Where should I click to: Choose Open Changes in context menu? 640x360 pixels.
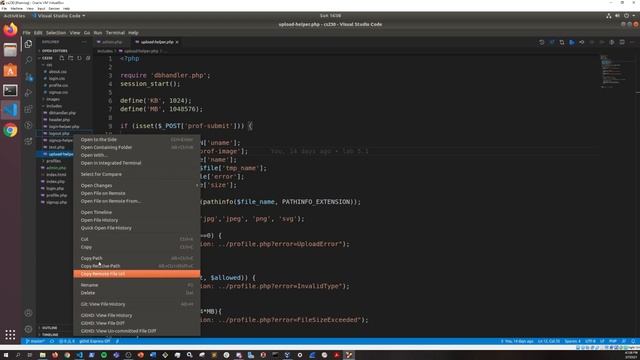pos(137,185)
